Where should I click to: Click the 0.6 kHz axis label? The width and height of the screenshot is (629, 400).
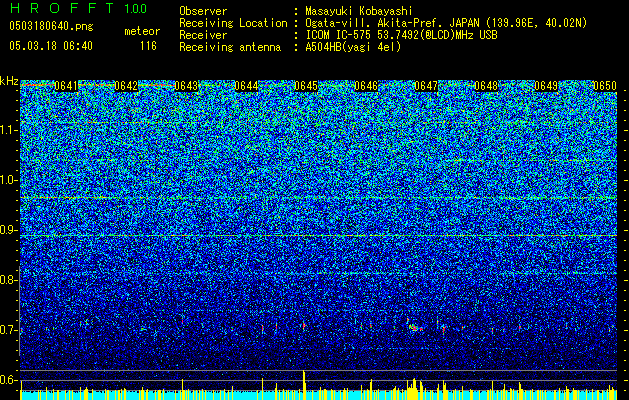(x=7, y=380)
